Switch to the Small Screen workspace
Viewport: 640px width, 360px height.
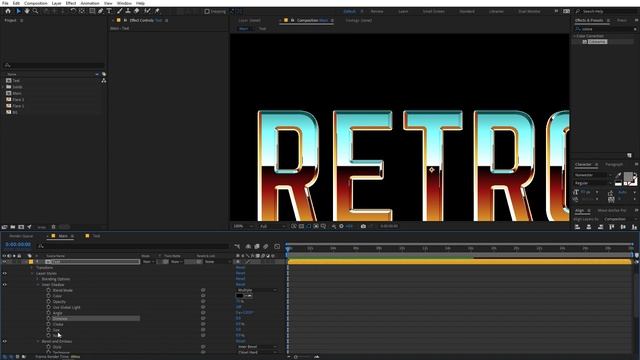433,11
